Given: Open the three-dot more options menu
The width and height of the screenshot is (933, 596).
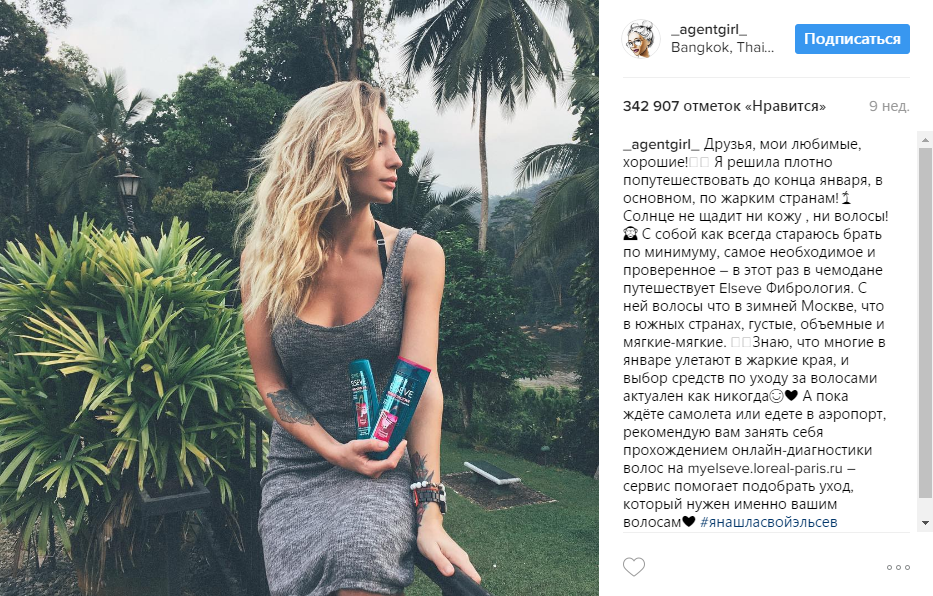Looking at the screenshot, I should 898,567.
